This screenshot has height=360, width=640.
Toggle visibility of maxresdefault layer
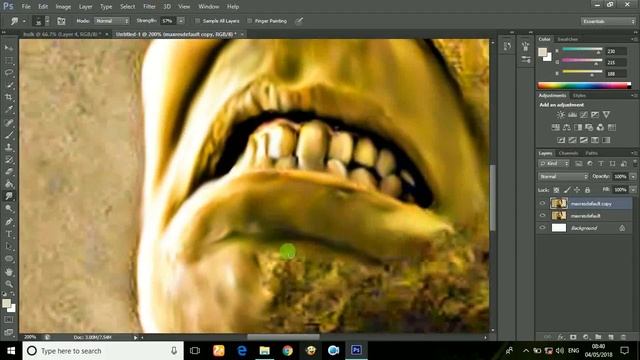tap(542, 216)
